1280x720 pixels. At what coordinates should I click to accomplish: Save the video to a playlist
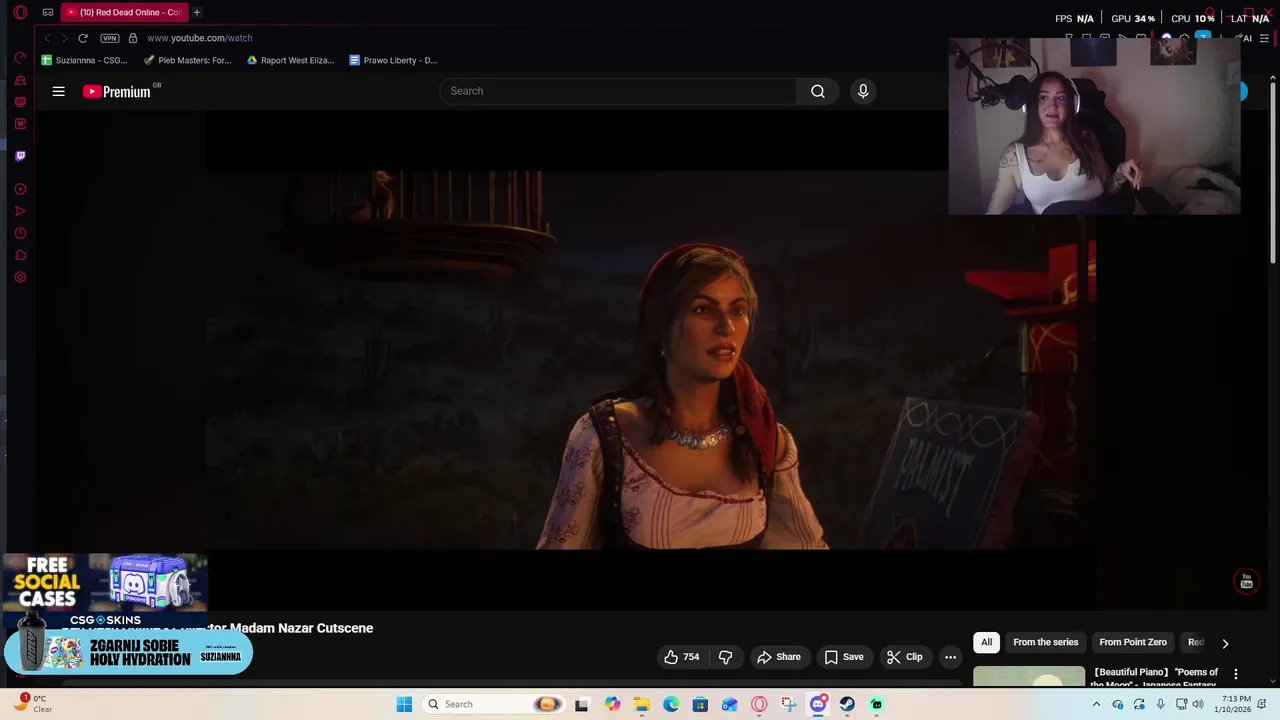coord(844,657)
